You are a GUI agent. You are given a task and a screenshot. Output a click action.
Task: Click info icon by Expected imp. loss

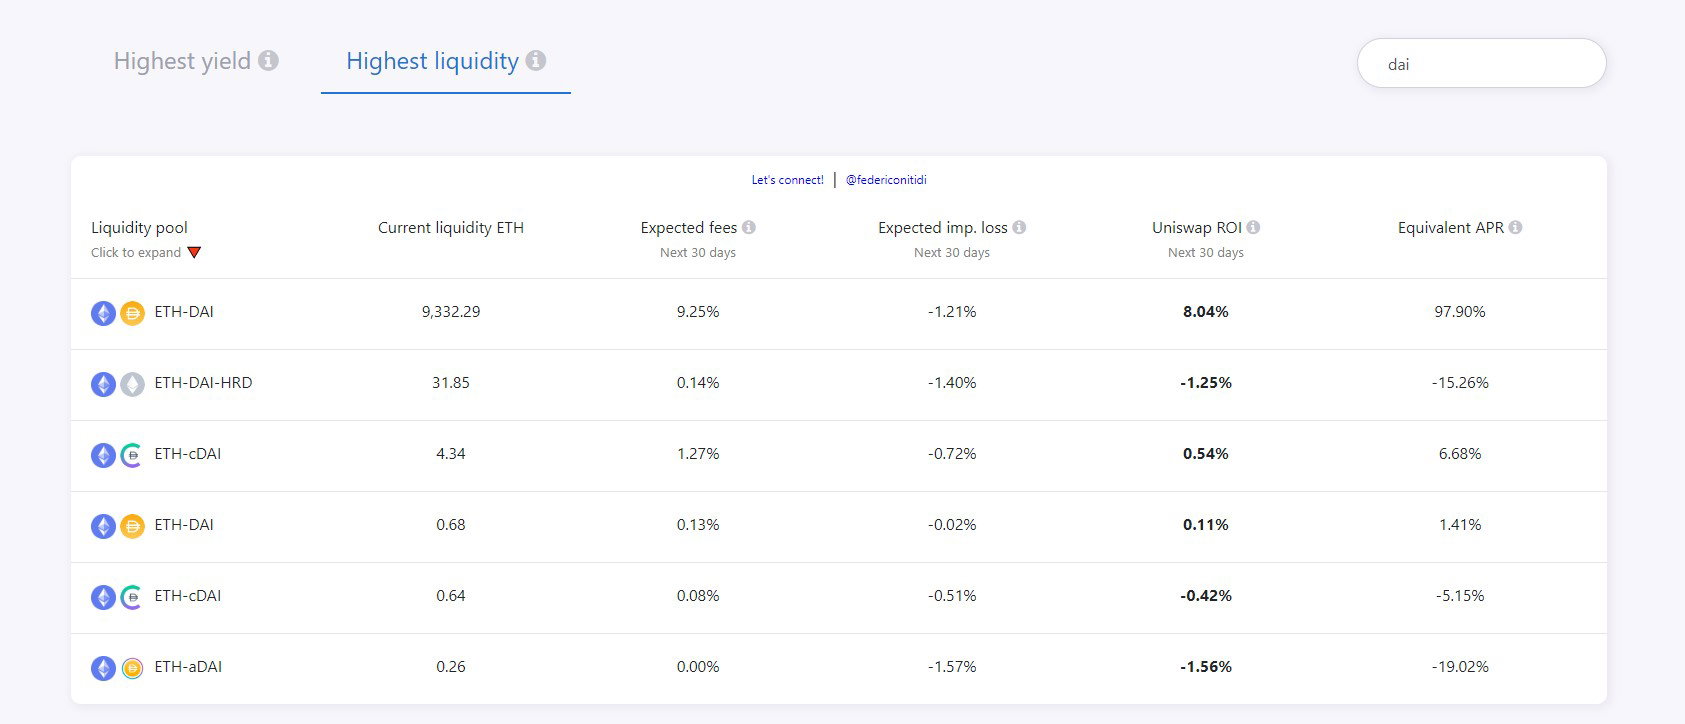coord(1019,227)
